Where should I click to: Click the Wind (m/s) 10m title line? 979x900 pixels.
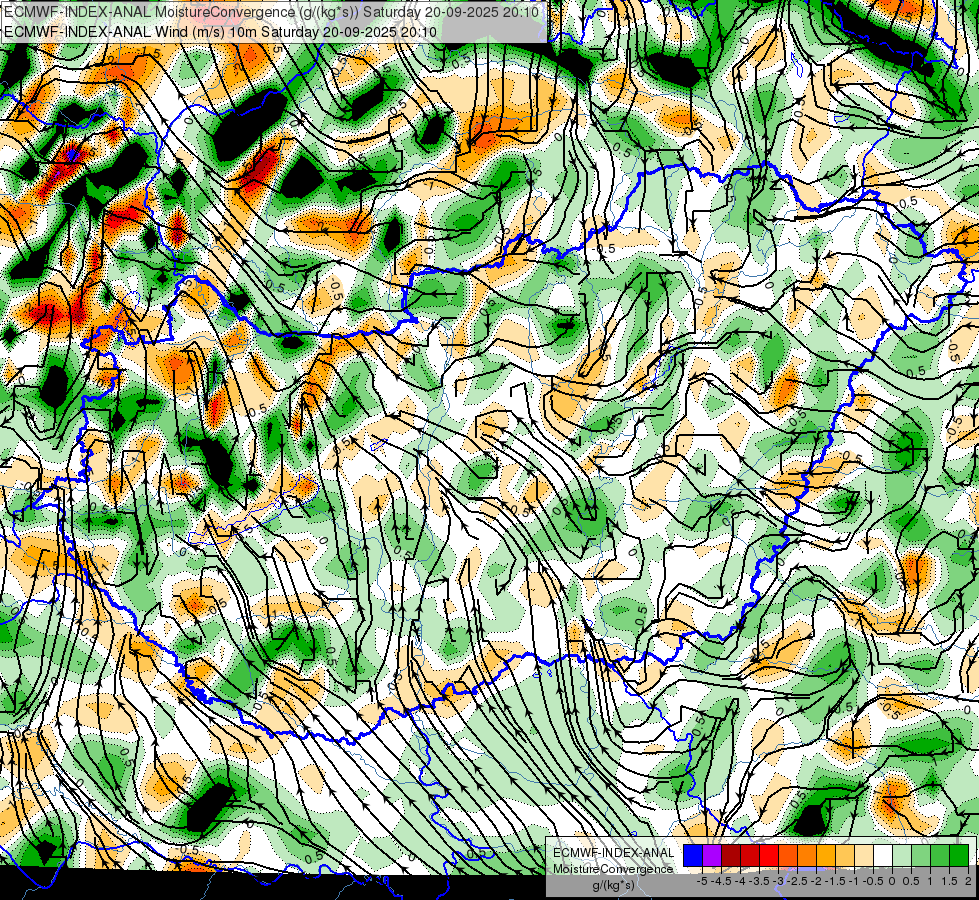click(x=221, y=32)
